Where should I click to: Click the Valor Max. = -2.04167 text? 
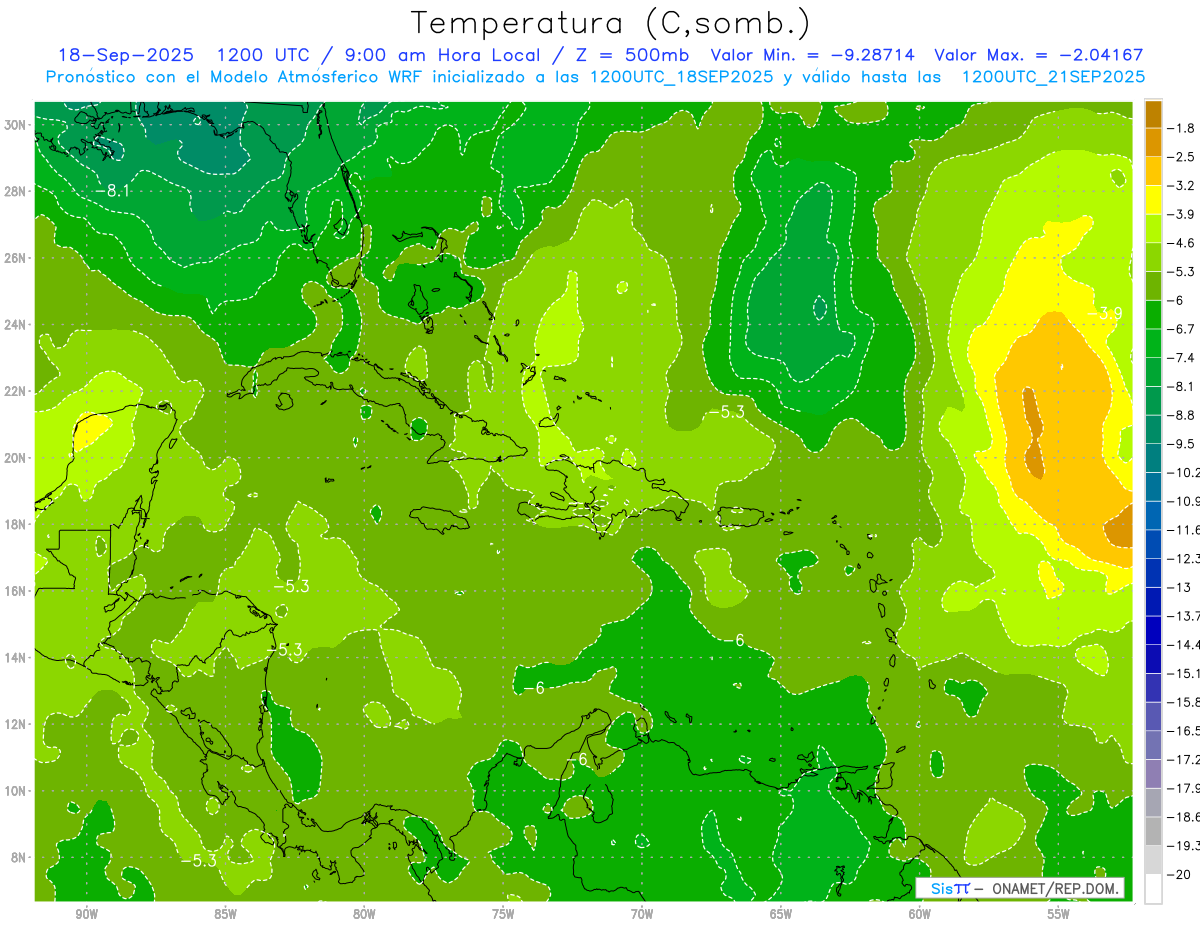(x=1038, y=55)
